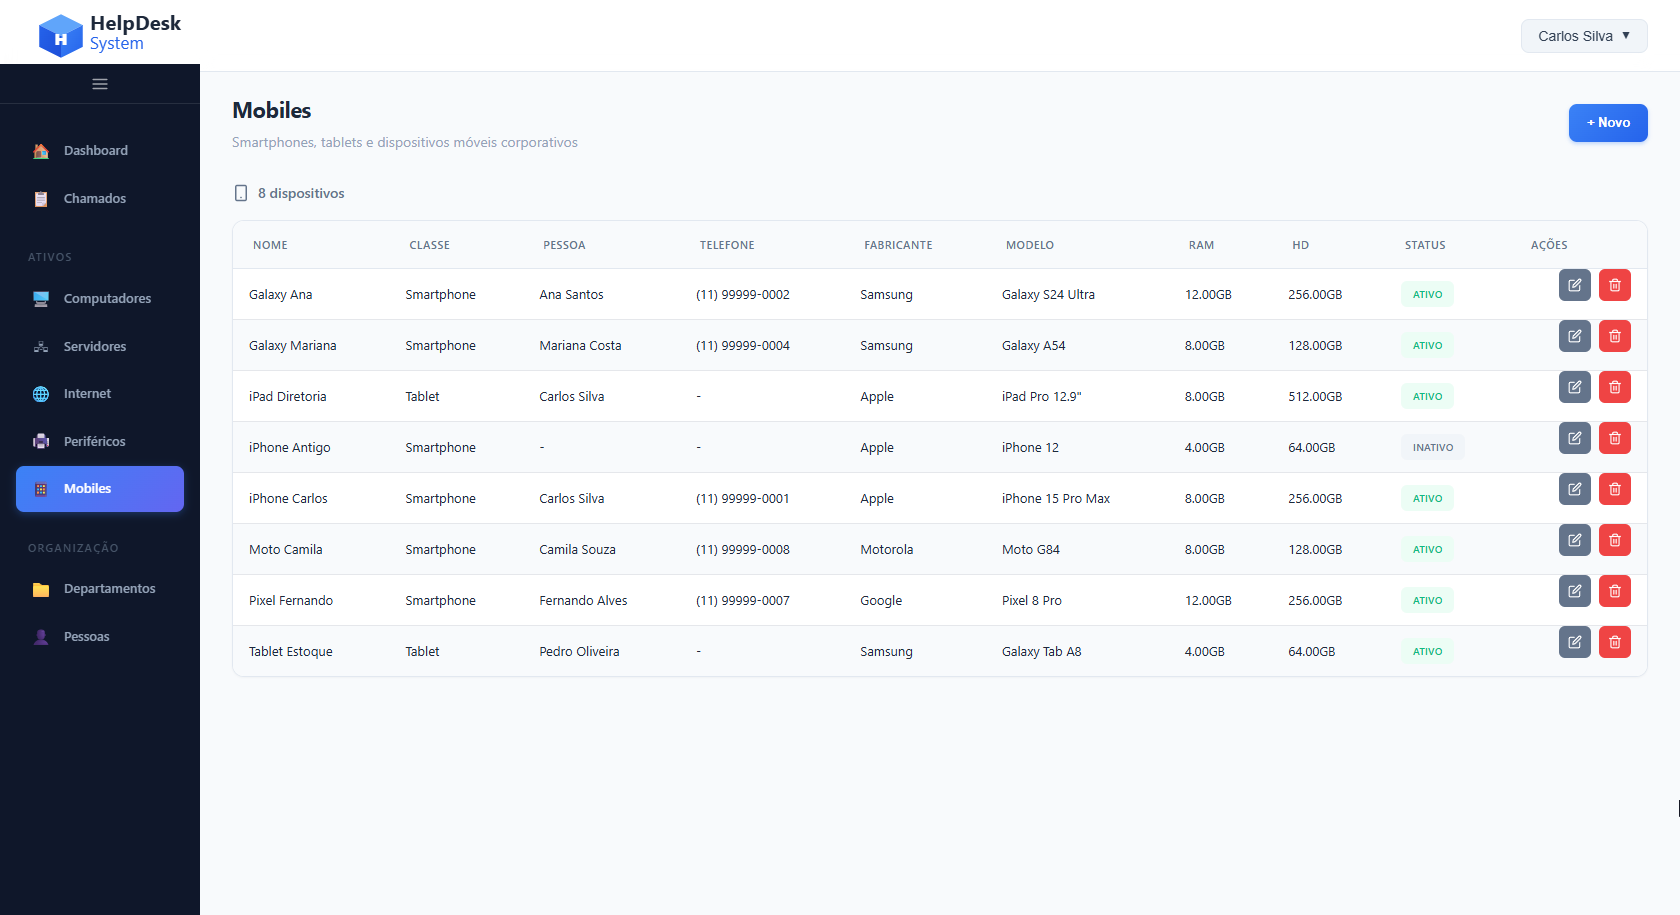Select Periféricos in the sidebar
The height and width of the screenshot is (915, 1680).
(95, 442)
